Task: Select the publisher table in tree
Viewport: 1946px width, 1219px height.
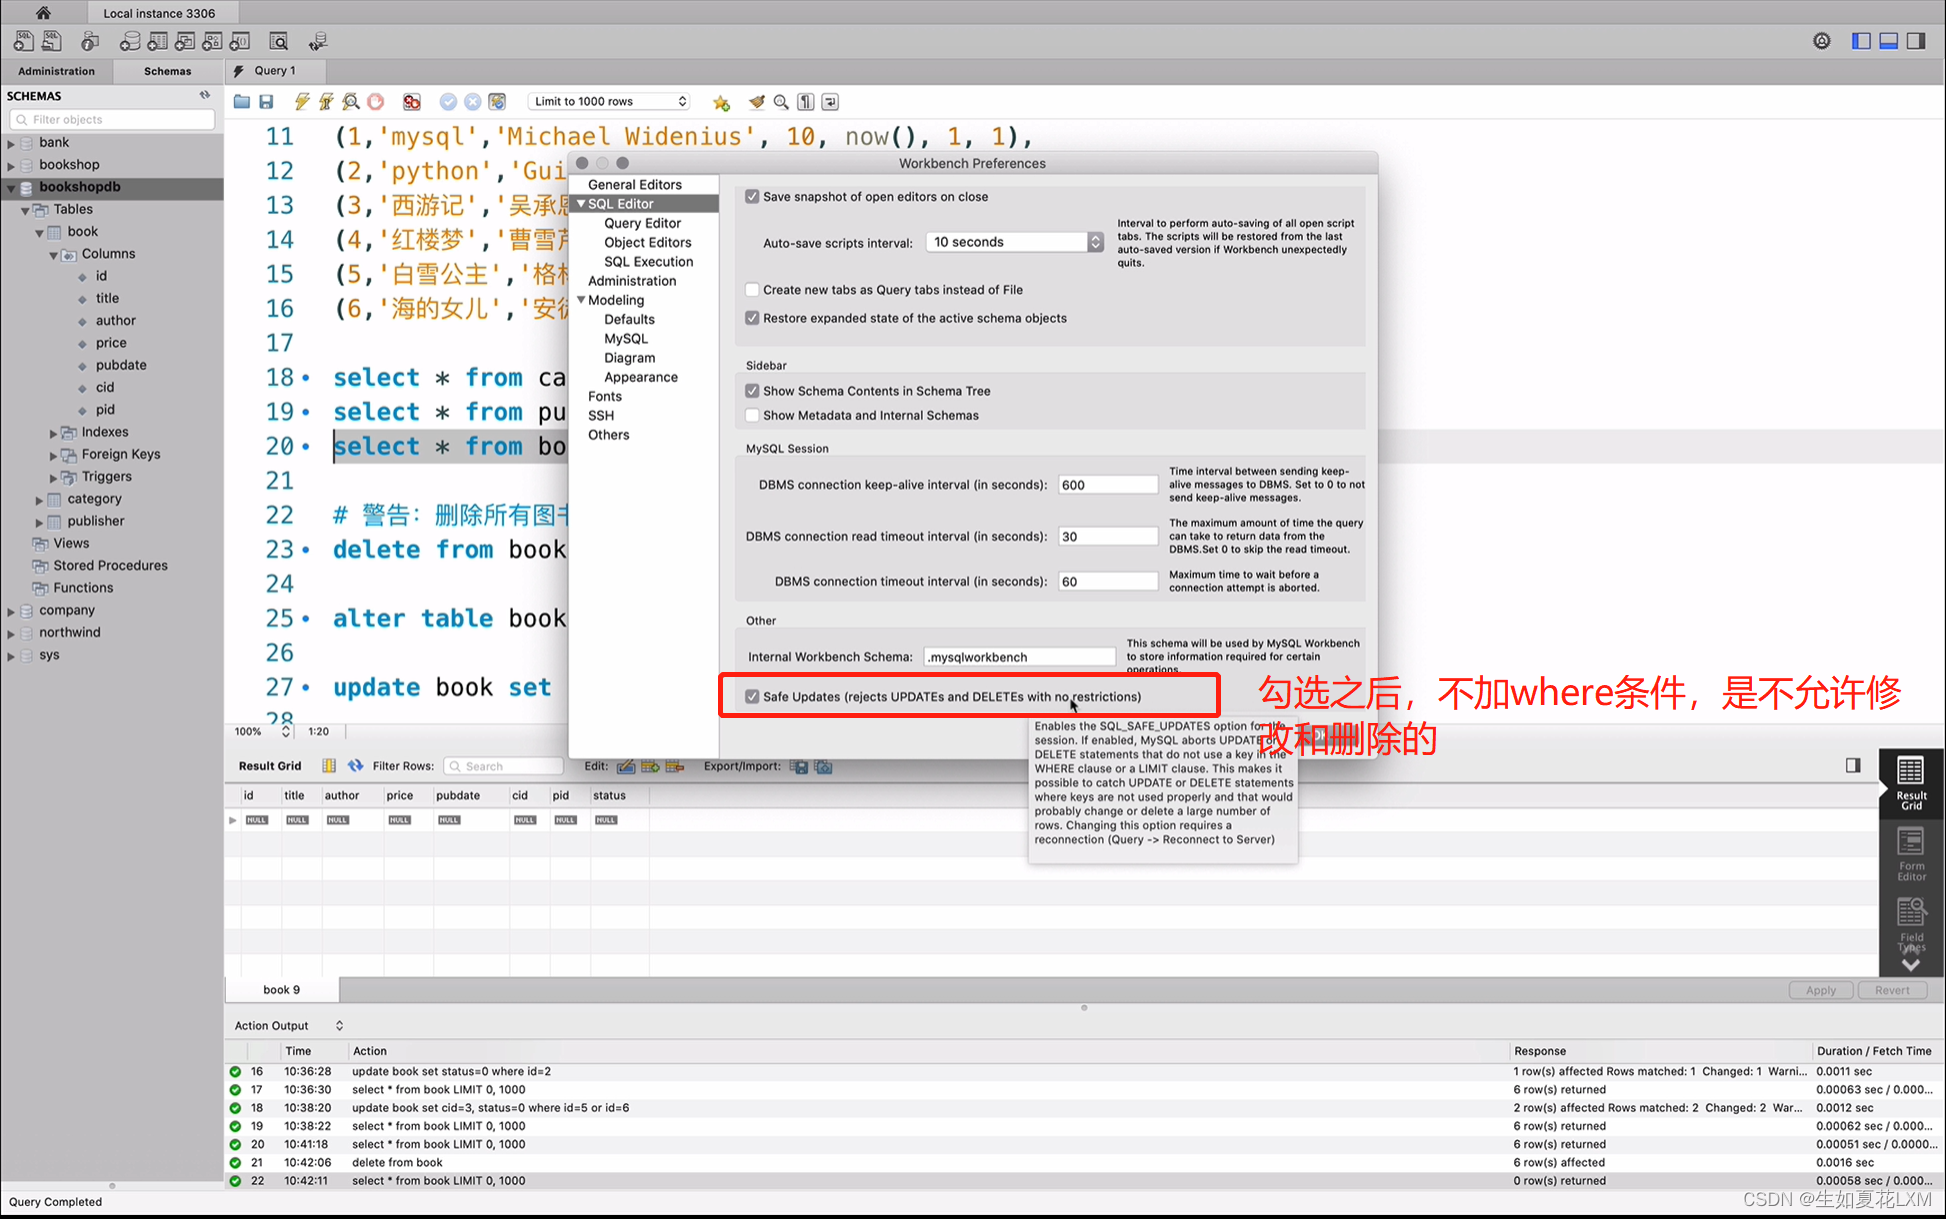Action: pos(96,521)
